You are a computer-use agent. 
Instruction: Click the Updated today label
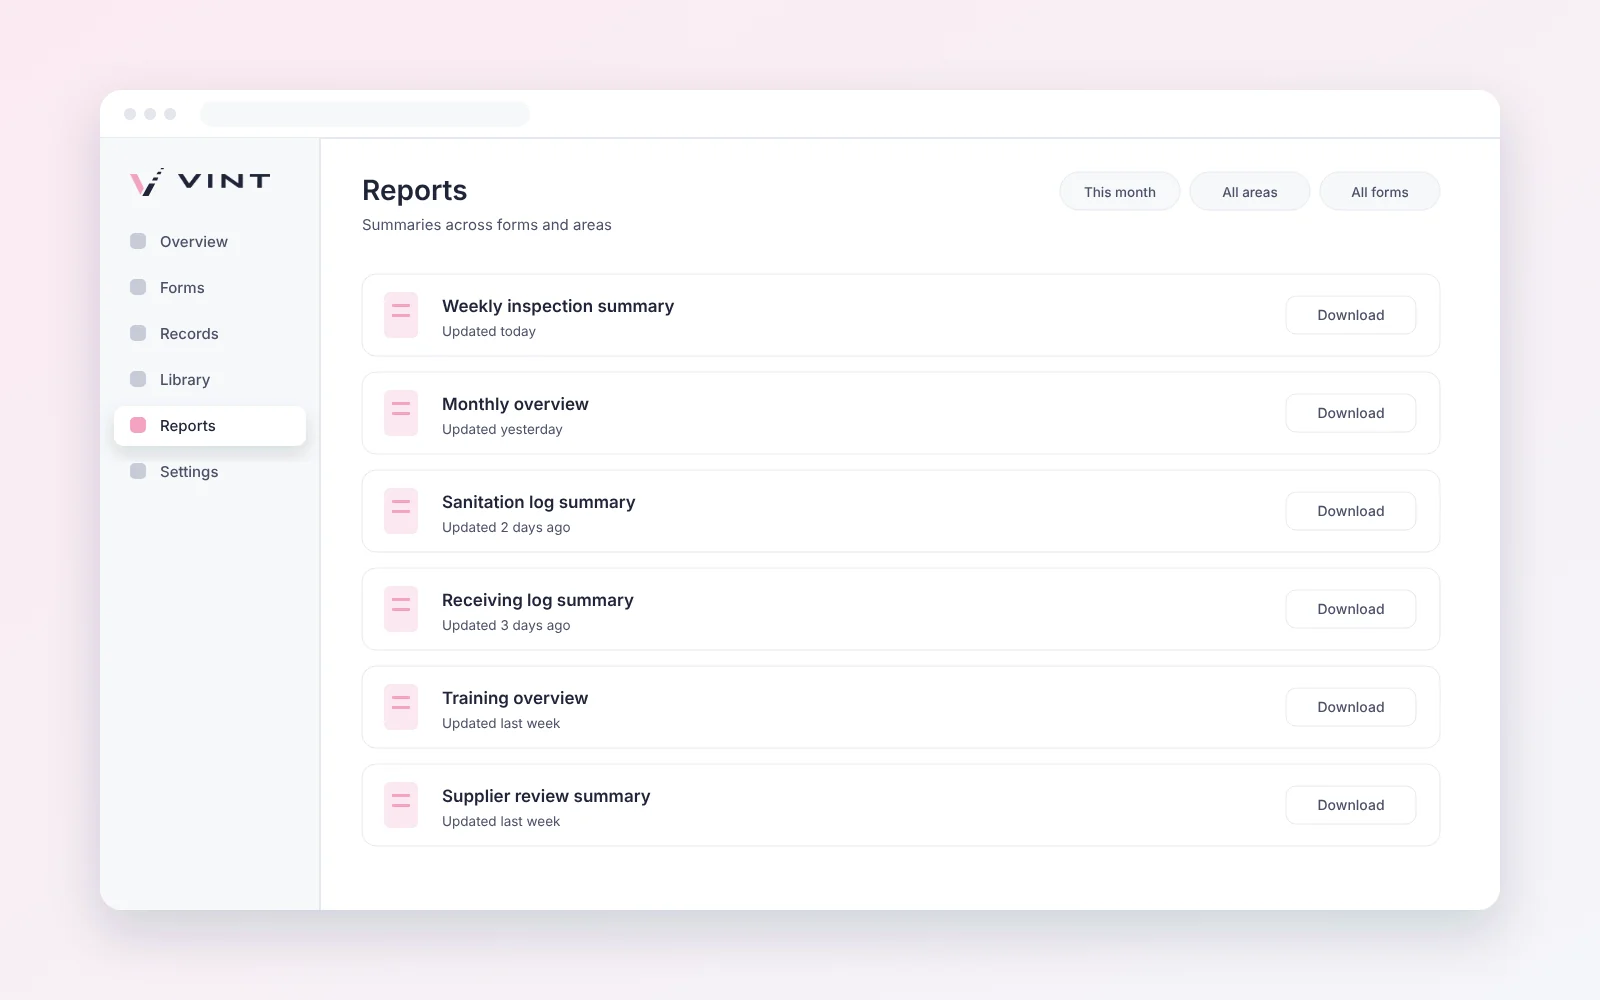489,331
